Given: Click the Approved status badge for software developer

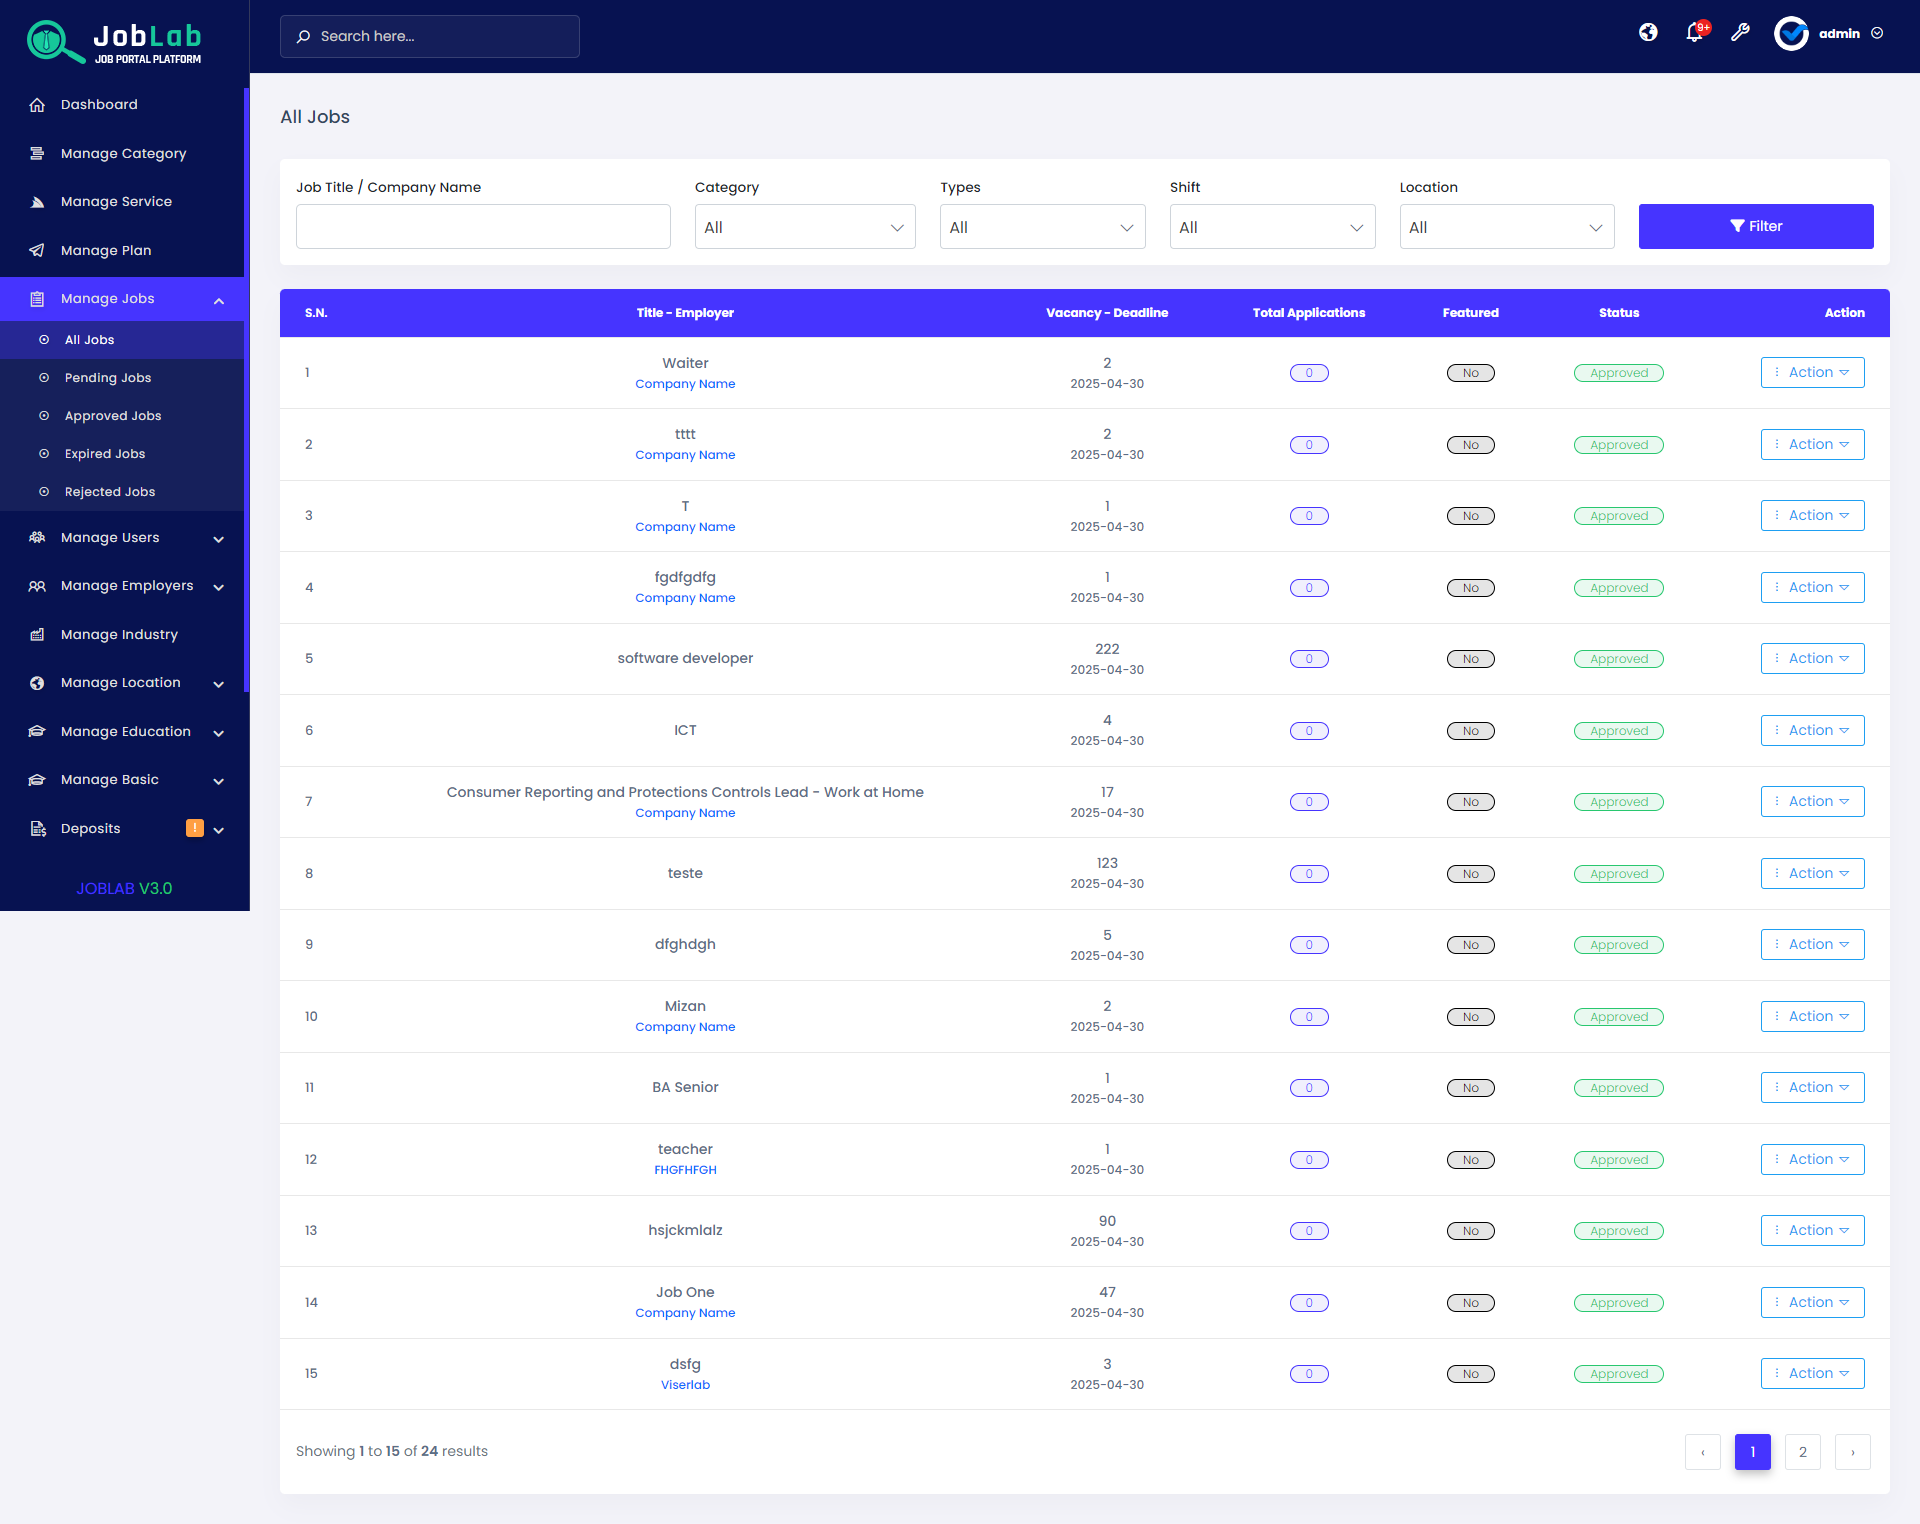Looking at the screenshot, I should (x=1618, y=658).
